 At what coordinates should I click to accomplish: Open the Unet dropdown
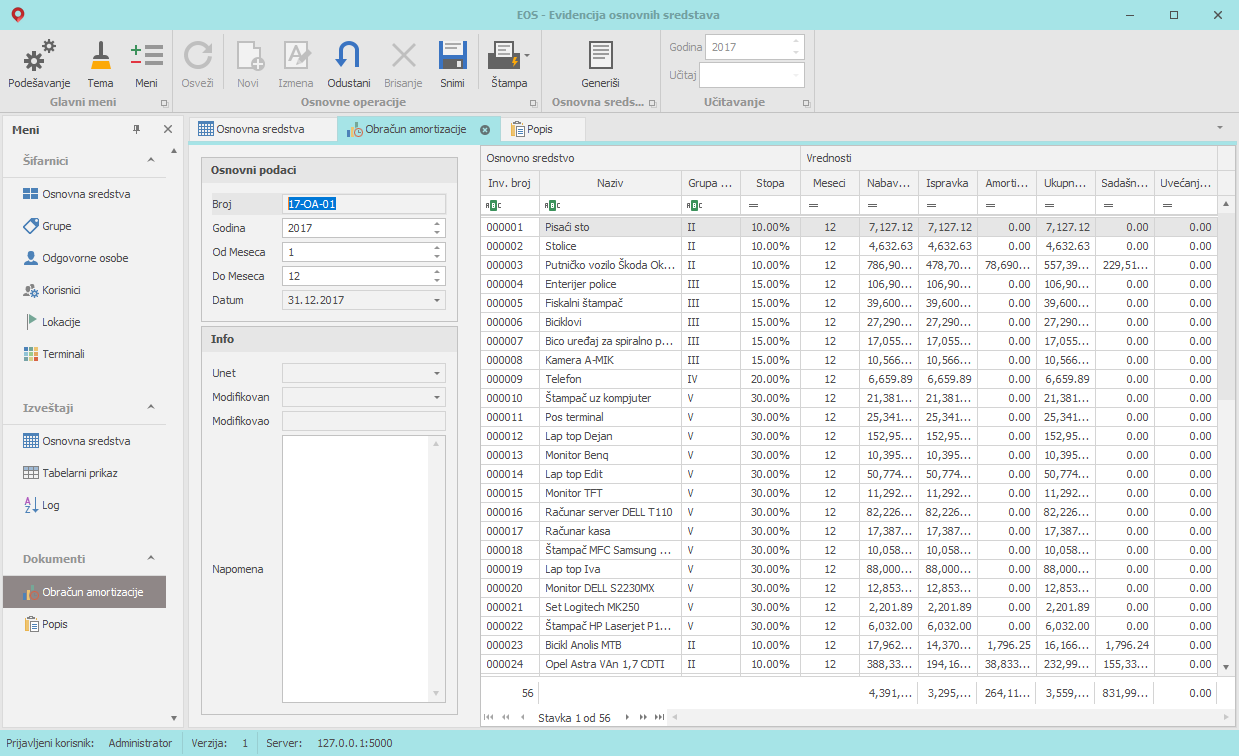click(437, 373)
